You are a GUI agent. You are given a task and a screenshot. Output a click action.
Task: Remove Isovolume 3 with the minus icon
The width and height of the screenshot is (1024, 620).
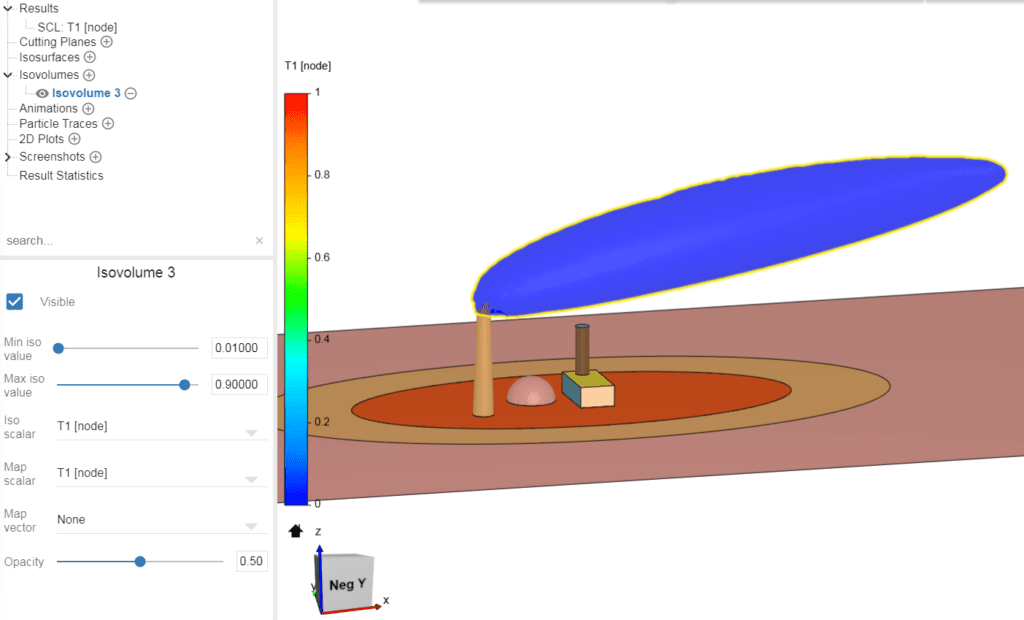pyautogui.click(x=131, y=92)
